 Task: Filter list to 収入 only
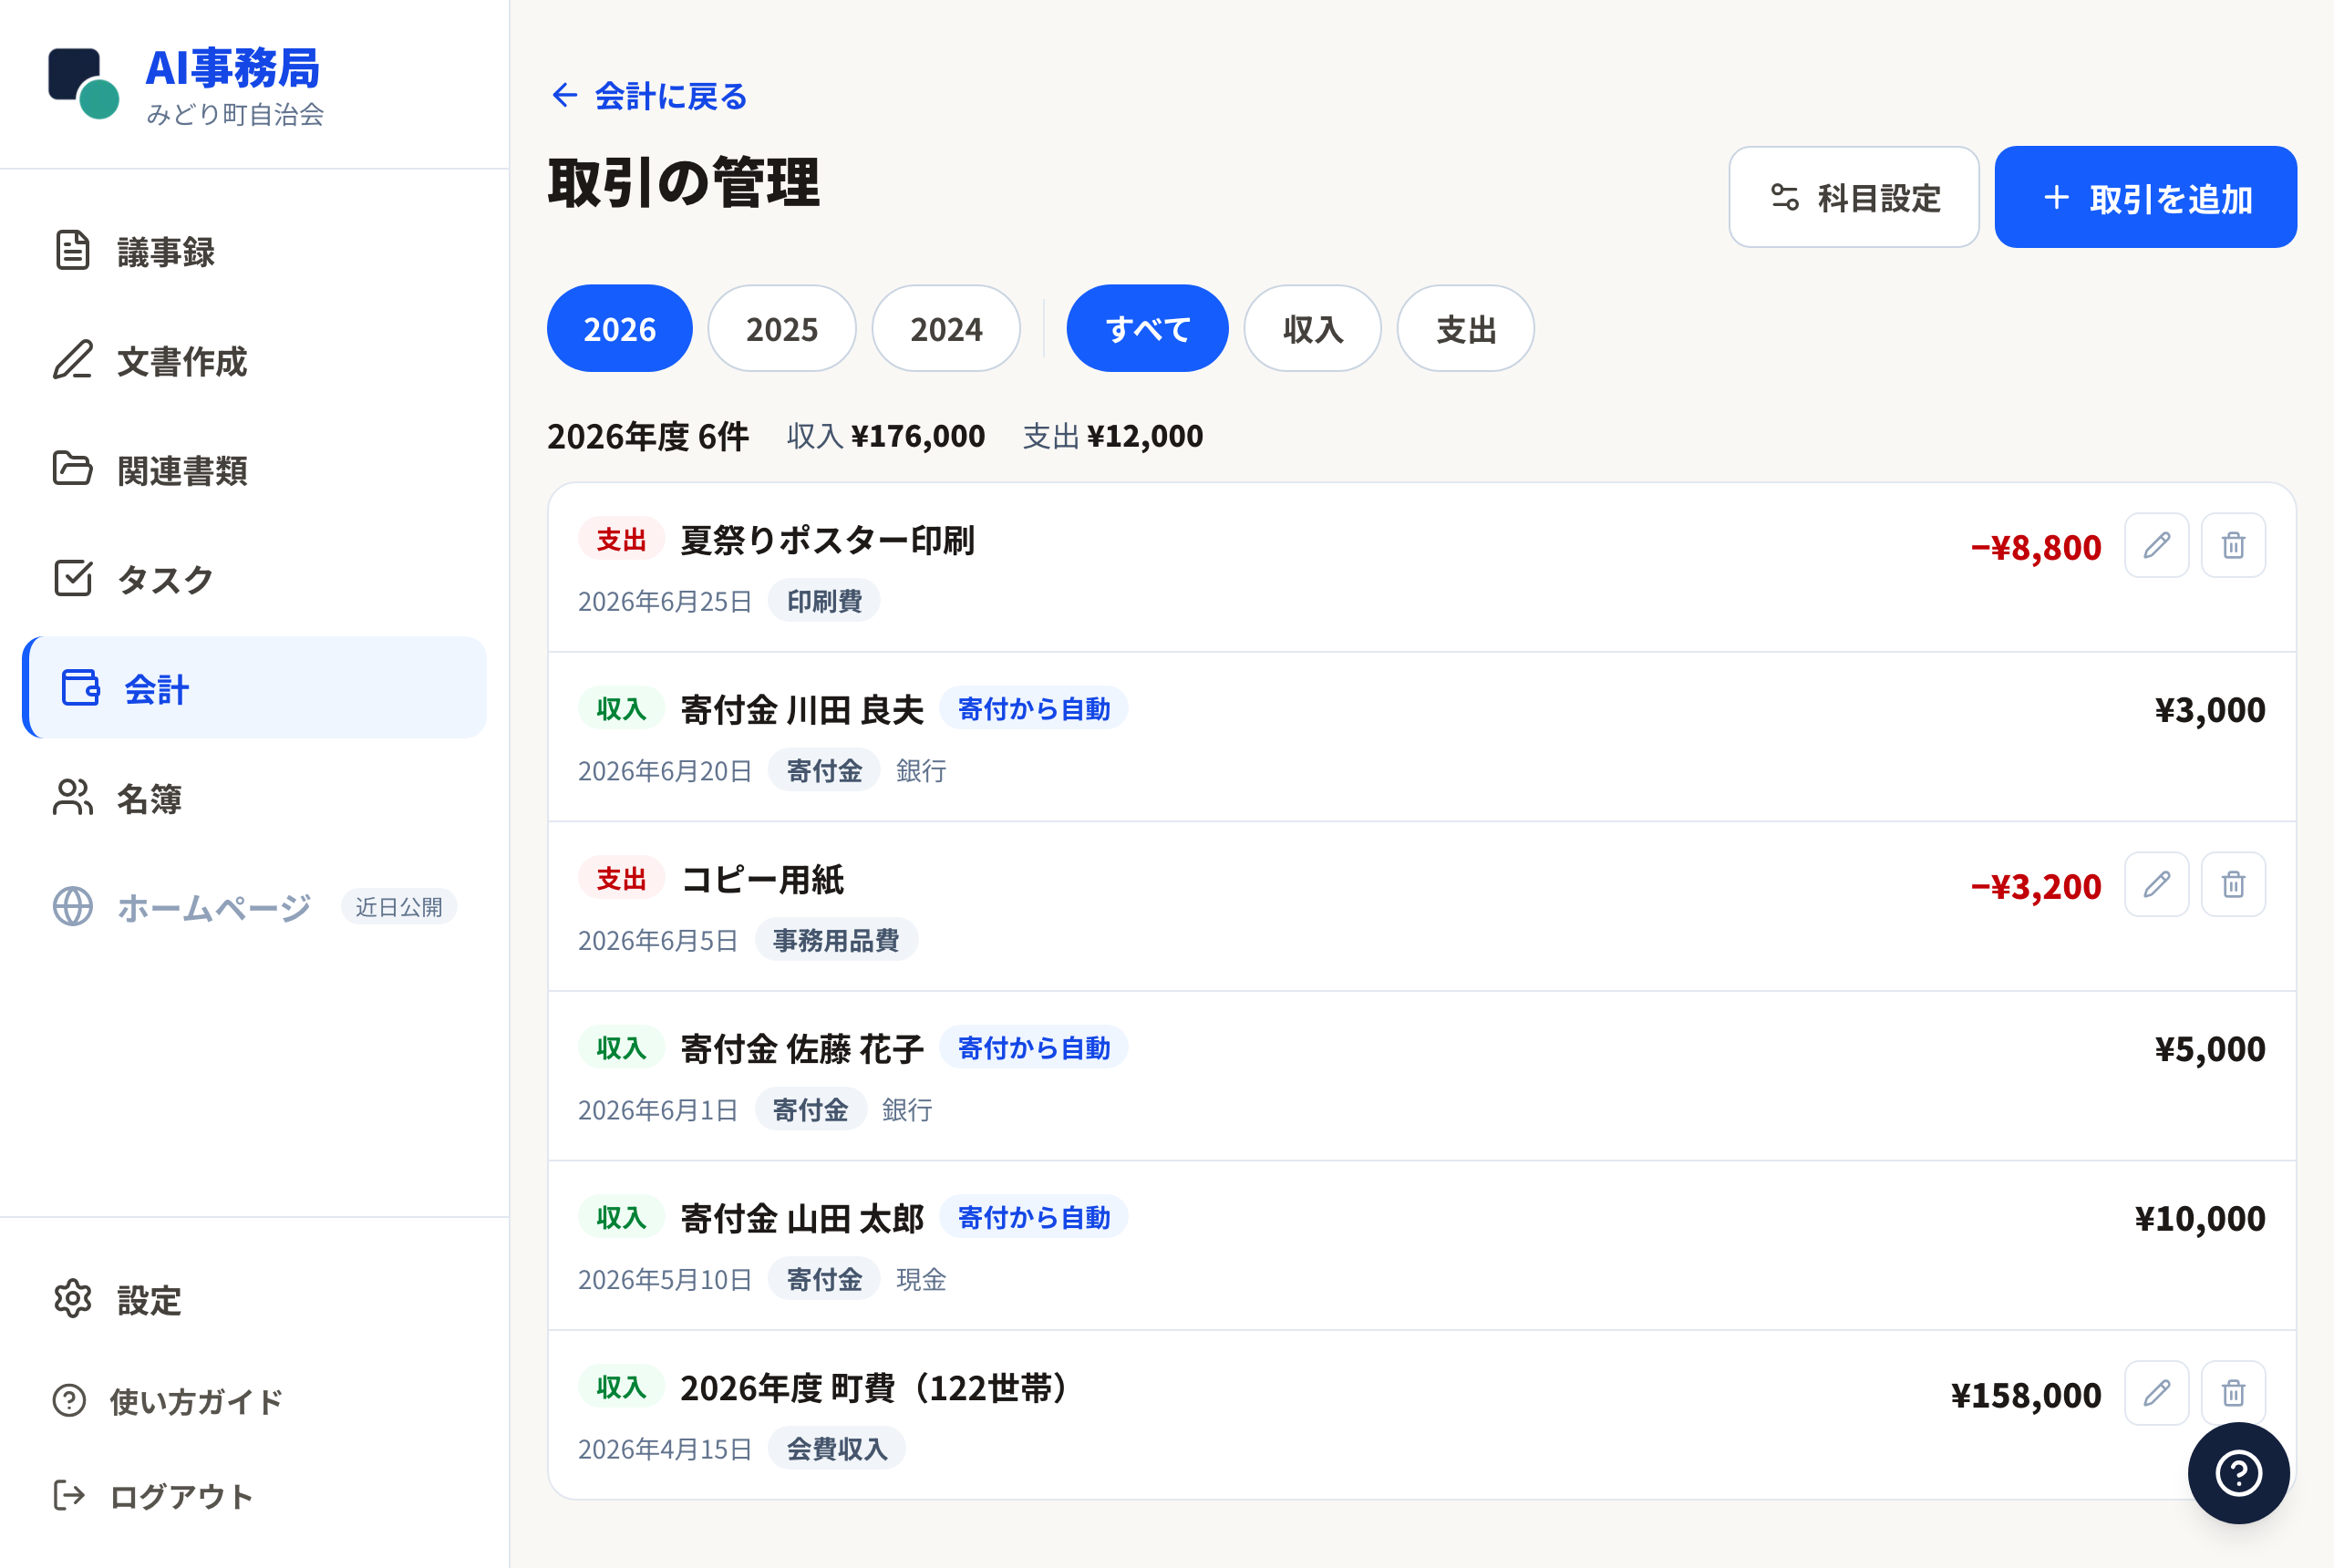(x=1312, y=328)
